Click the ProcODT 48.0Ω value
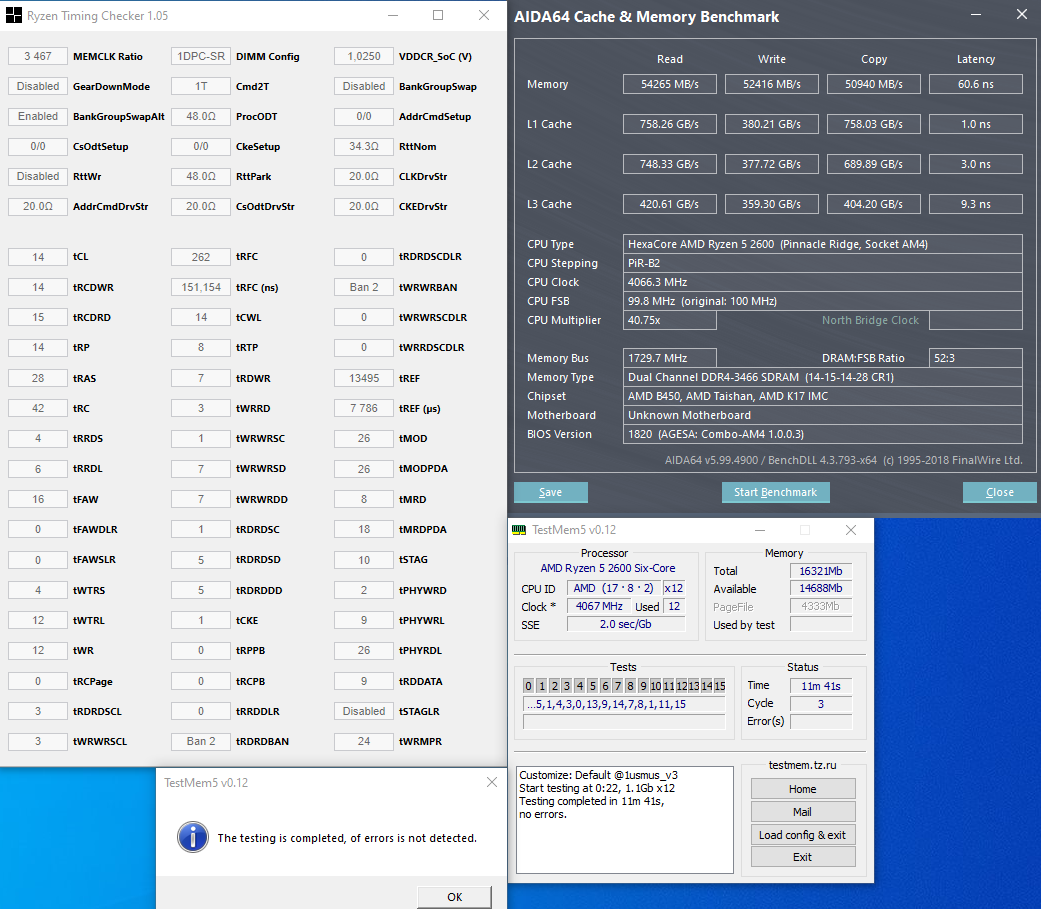The height and width of the screenshot is (909, 1041). tap(200, 116)
